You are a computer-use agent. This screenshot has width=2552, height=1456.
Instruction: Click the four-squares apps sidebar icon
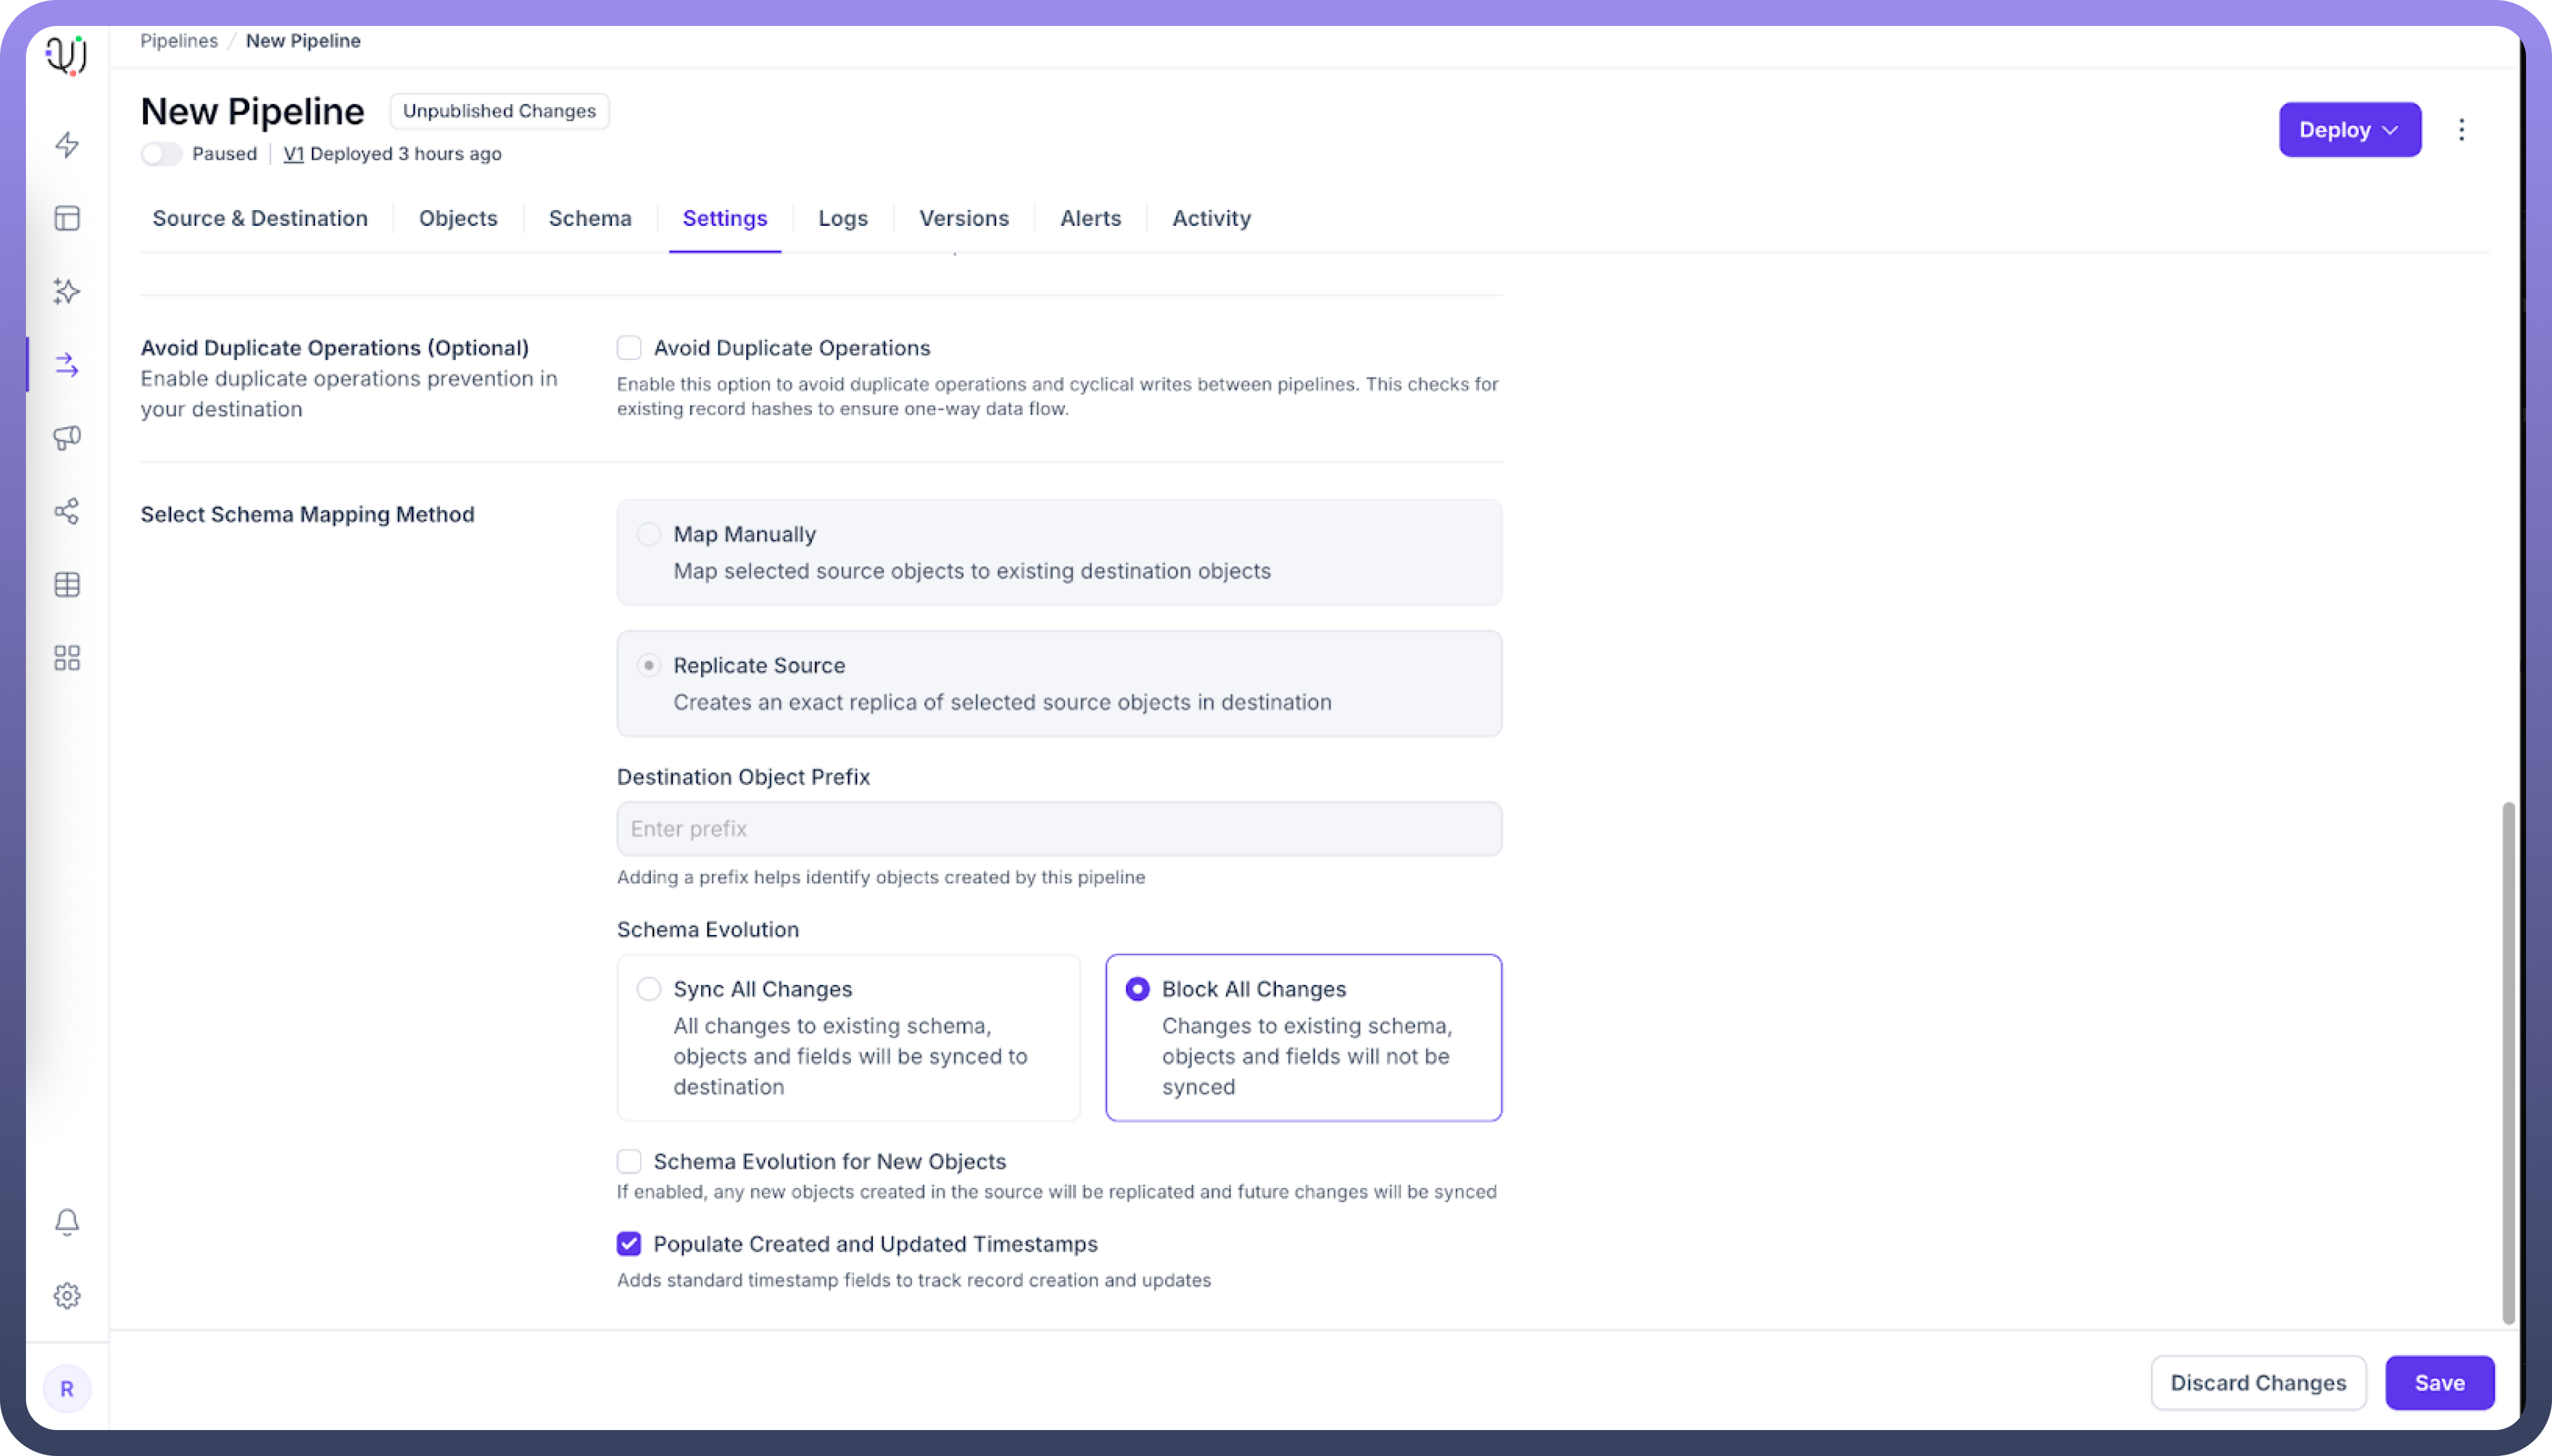pyautogui.click(x=67, y=658)
